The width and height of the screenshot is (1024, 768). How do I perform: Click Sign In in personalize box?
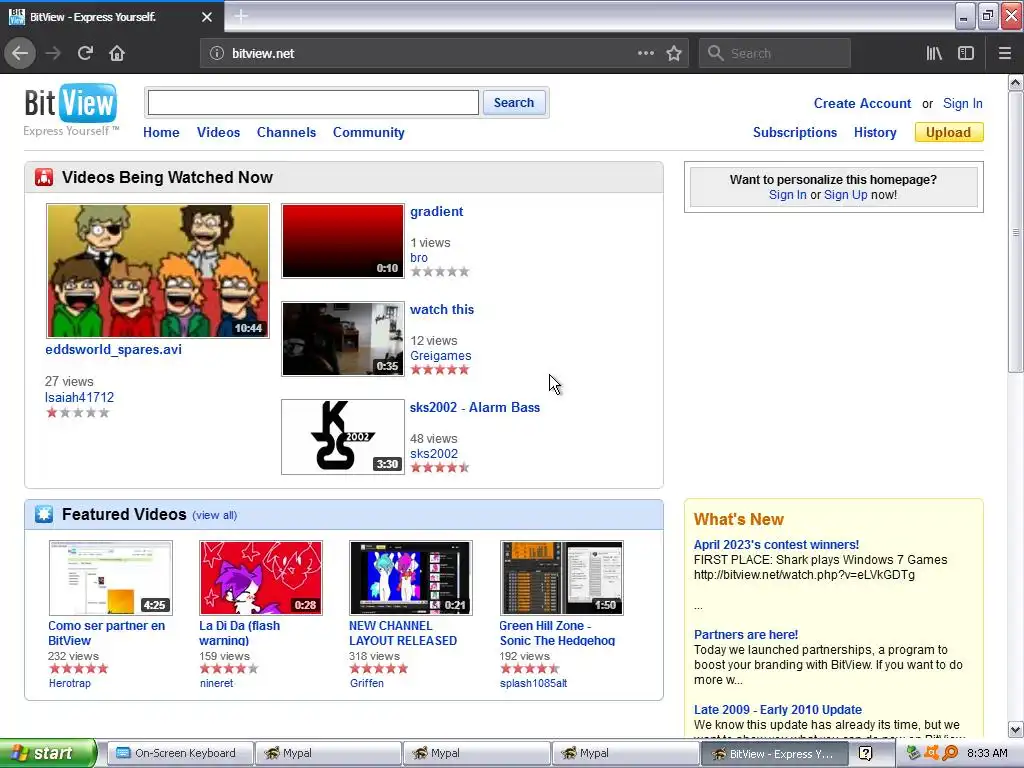pyautogui.click(x=788, y=195)
